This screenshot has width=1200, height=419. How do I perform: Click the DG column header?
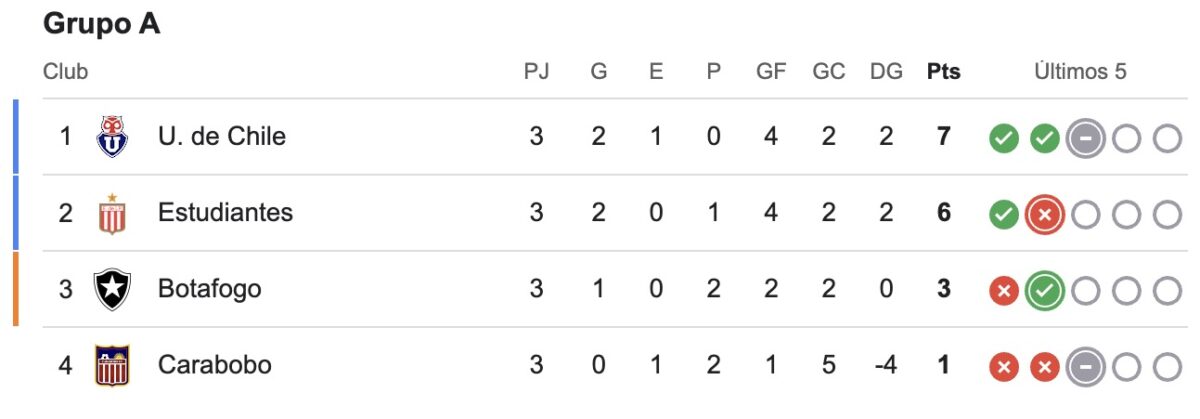pos(886,72)
